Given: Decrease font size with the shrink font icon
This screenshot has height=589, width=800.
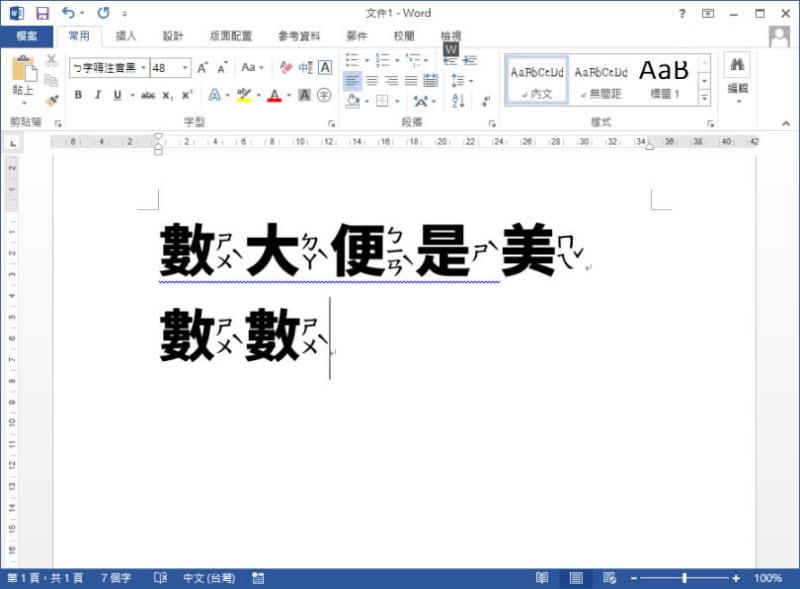Looking at the screenshot, I should [x=222, y=67].
